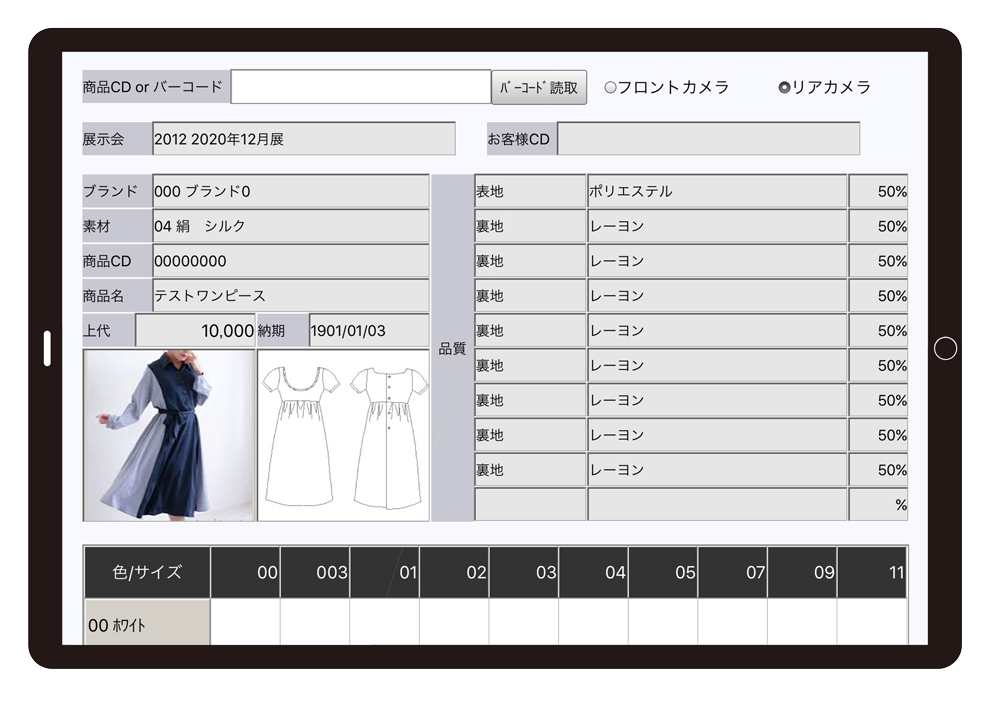Click the 納期 date field 1901/01/03
The height and width of the screenshot is (707, 1000).
[368, 331]
